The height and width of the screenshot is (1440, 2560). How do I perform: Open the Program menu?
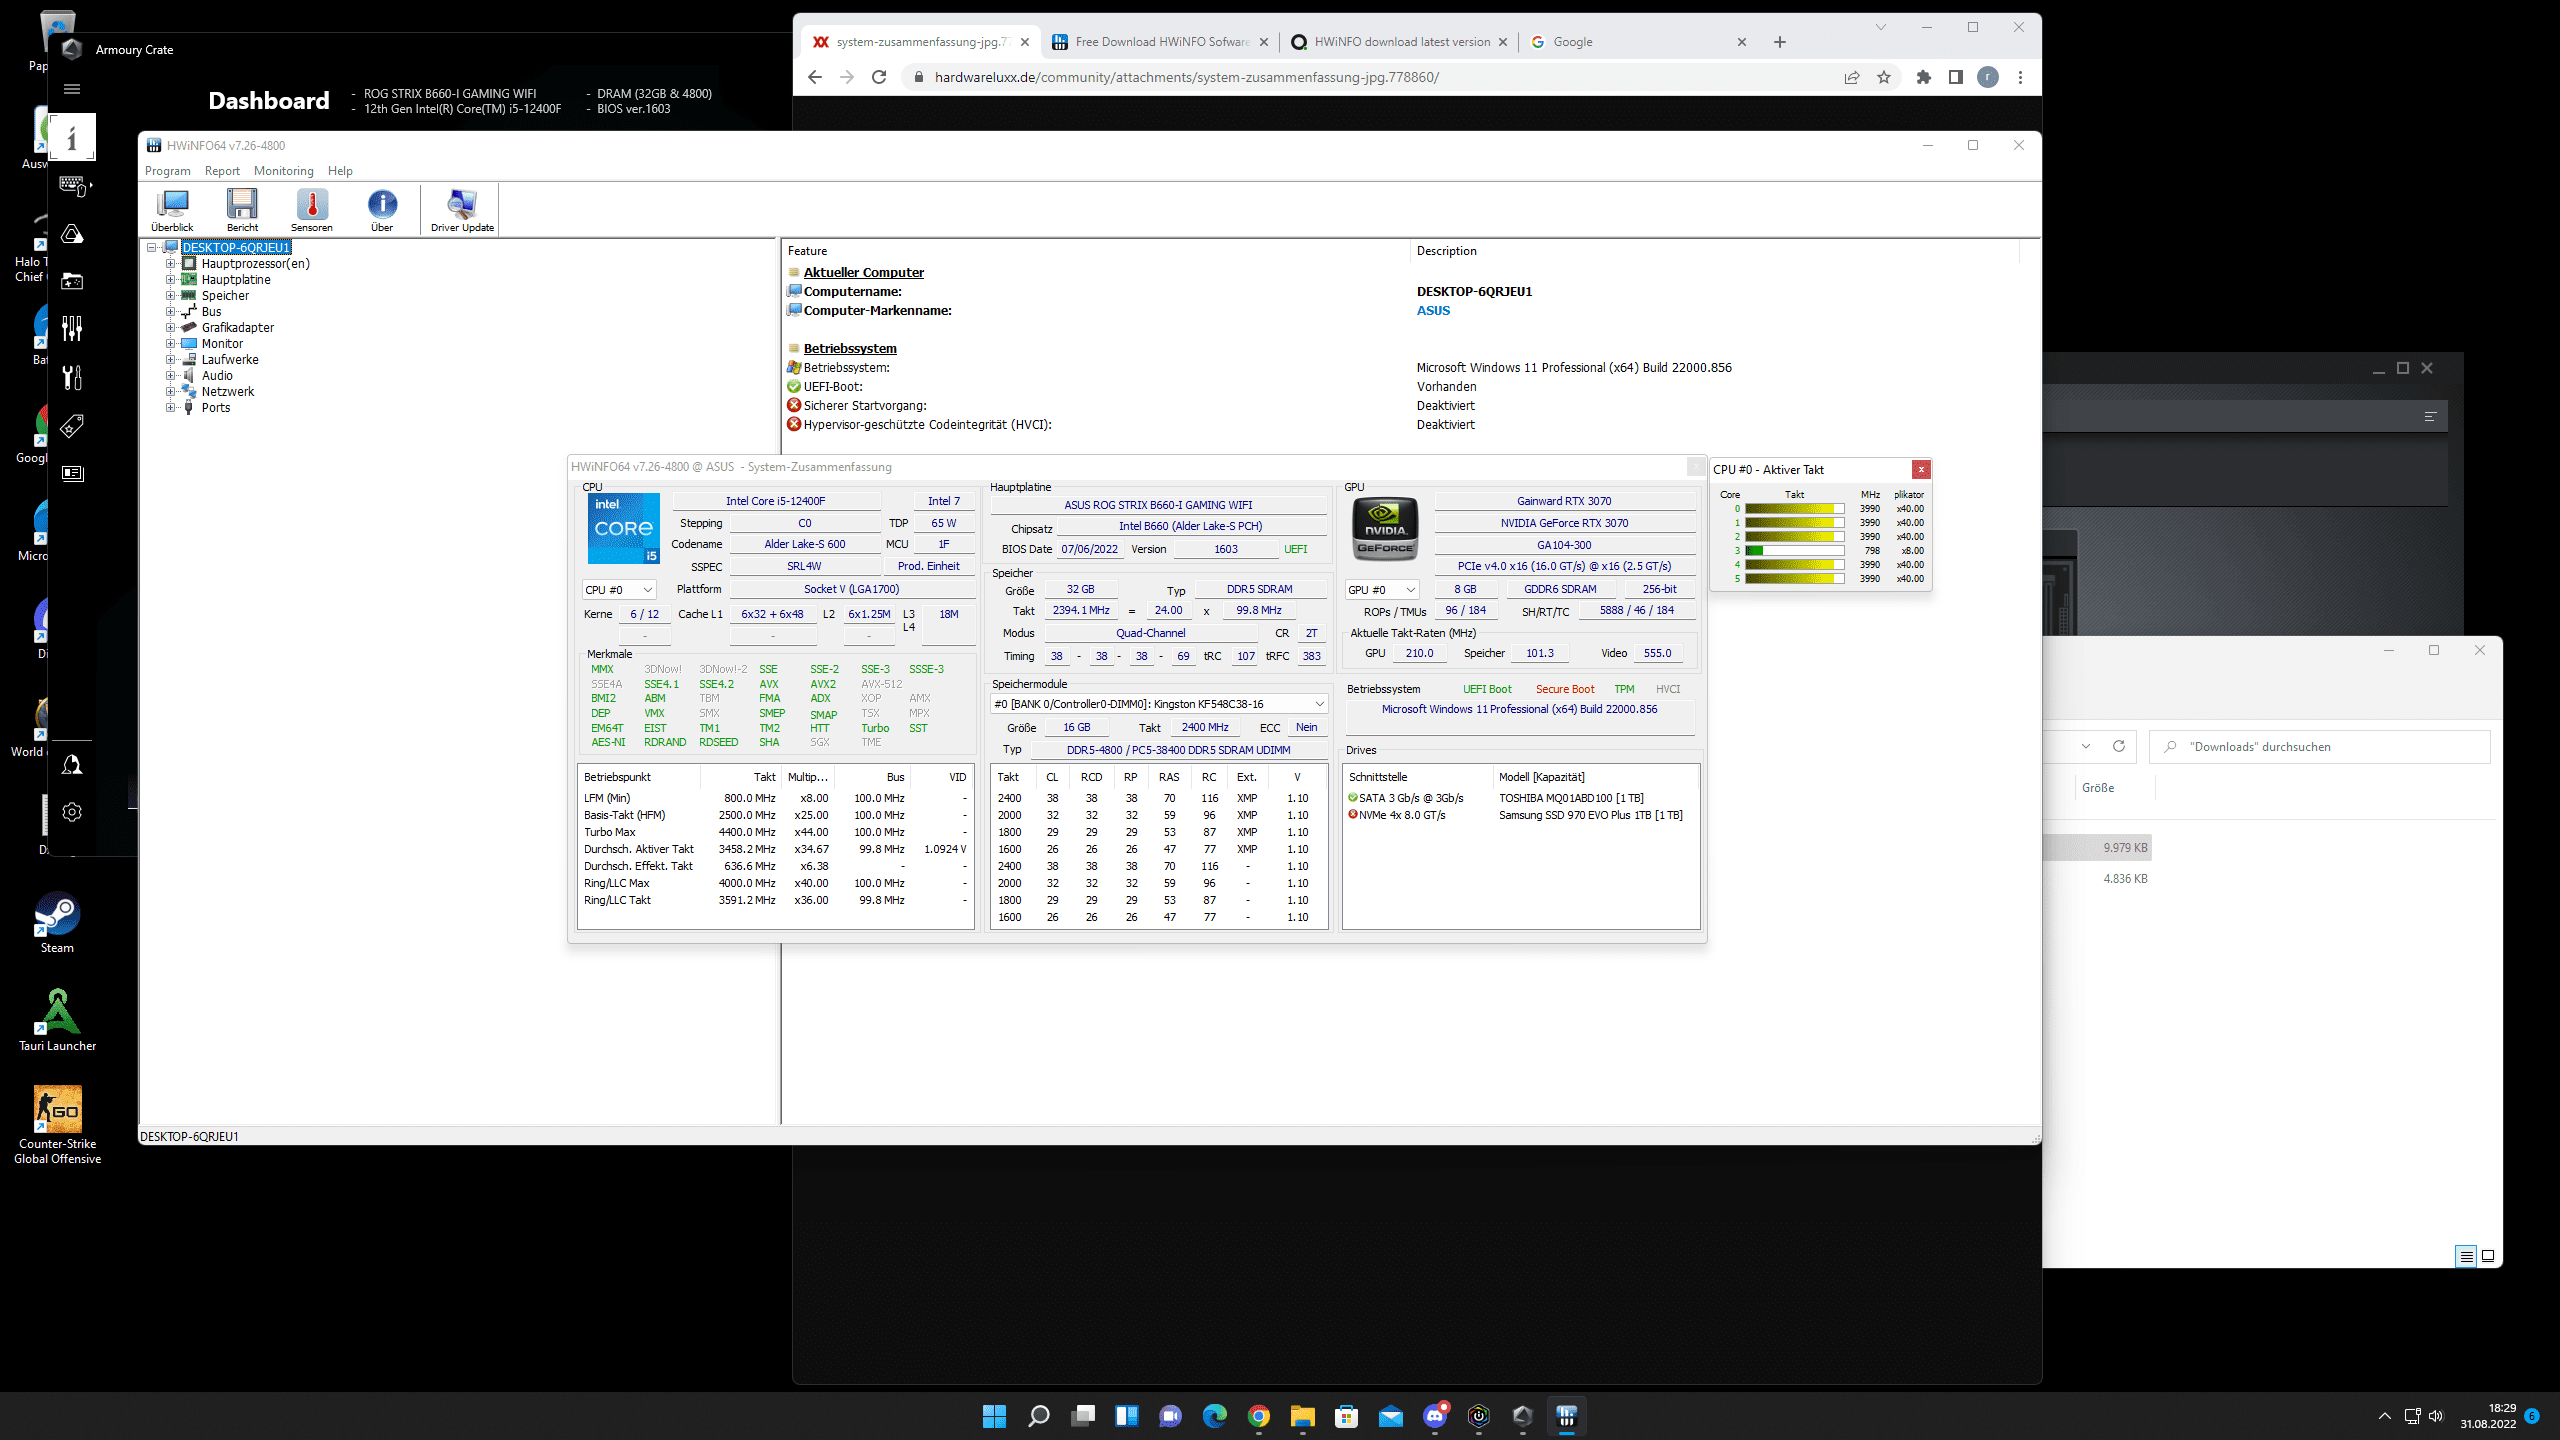point(167,171)
